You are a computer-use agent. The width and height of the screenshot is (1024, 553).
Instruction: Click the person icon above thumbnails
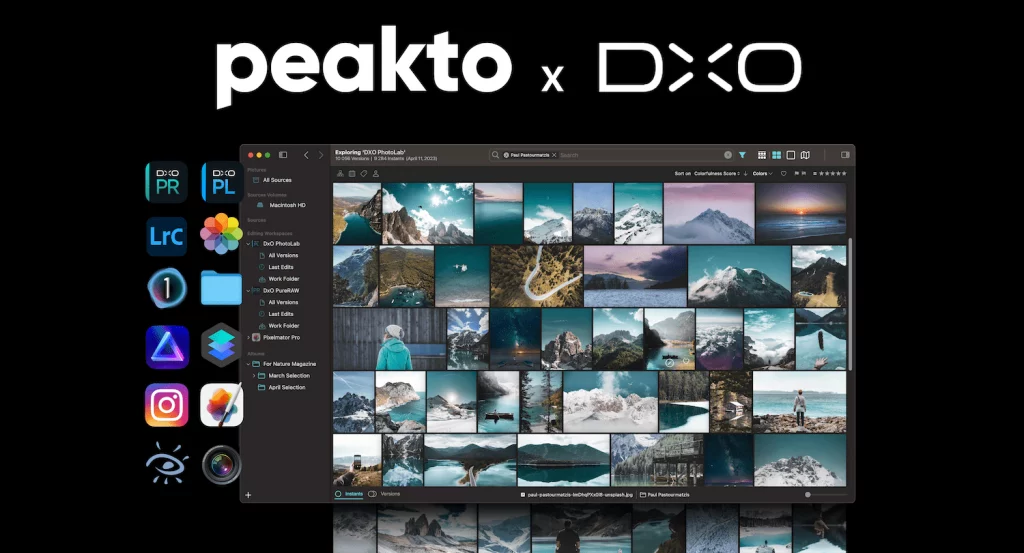tap(376, 174)
